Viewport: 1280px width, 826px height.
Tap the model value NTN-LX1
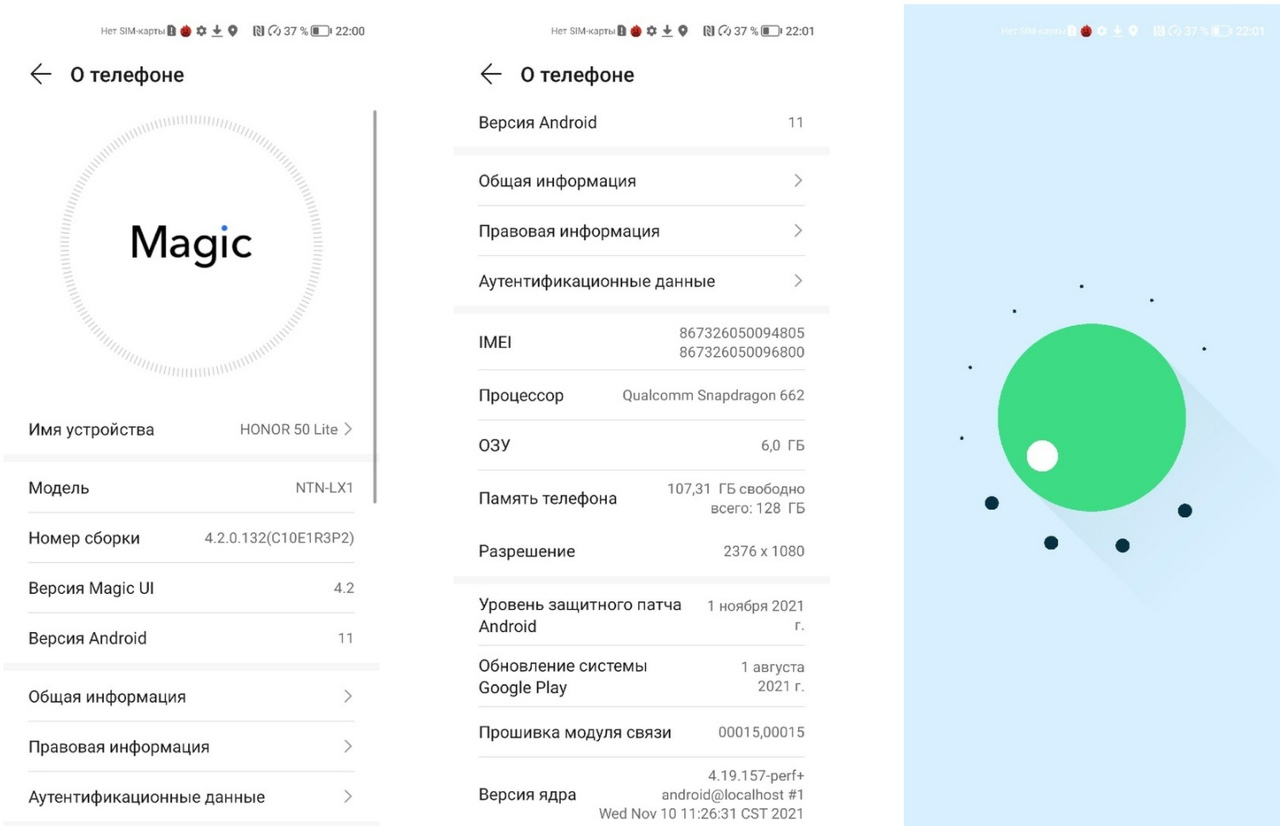tap(325, 488)
